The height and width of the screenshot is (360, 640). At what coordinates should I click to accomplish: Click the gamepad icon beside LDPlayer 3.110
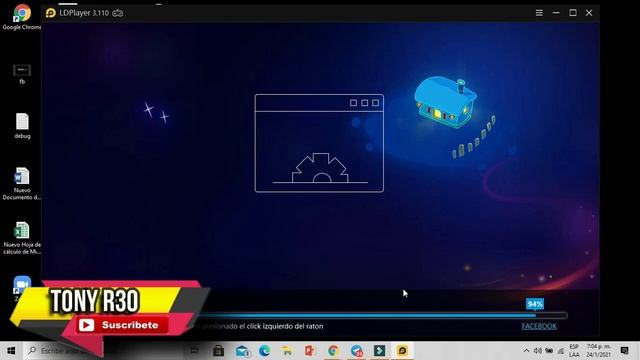pos(118,13)
